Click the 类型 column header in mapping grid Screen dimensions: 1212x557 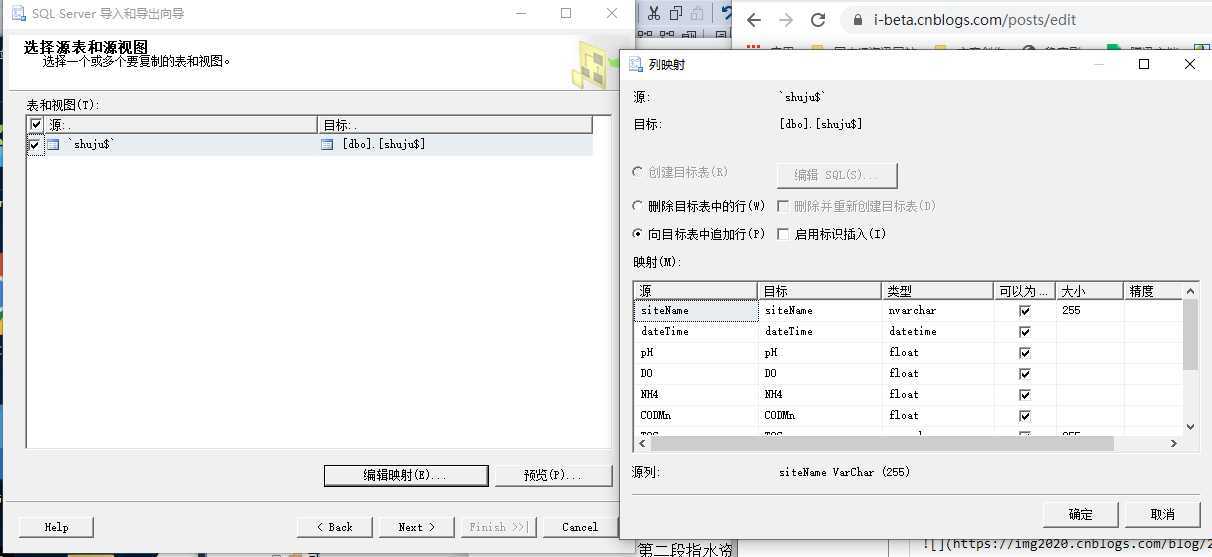pyautogui.click(x=938, y=291)
